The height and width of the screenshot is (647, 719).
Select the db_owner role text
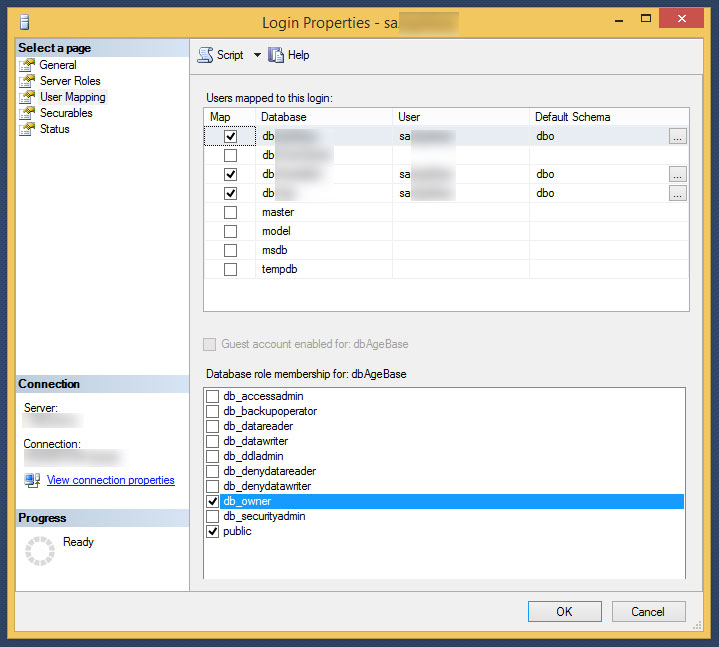pos(247,501)
